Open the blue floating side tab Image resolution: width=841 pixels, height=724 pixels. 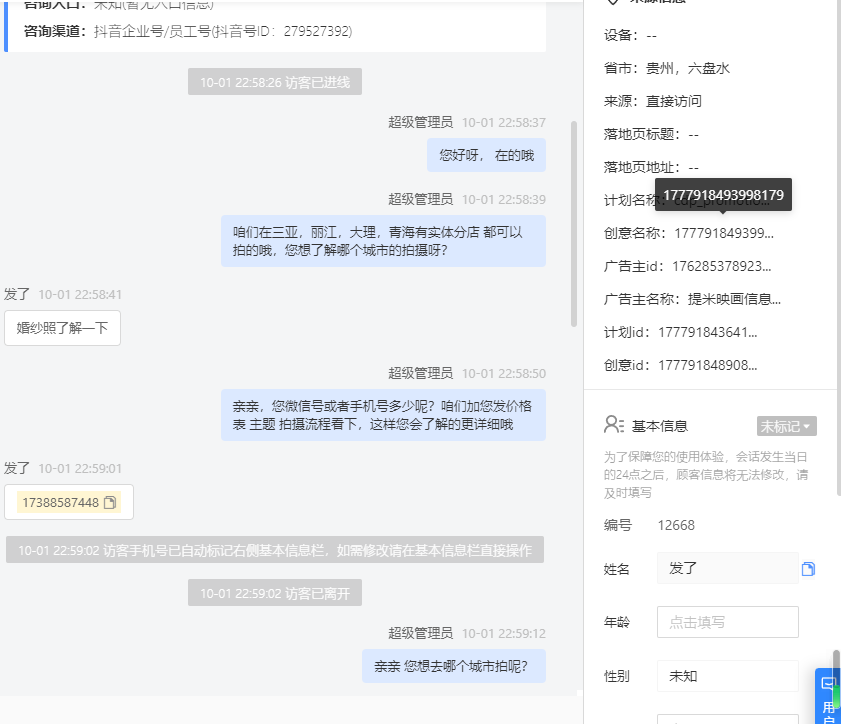coord(828,696)
